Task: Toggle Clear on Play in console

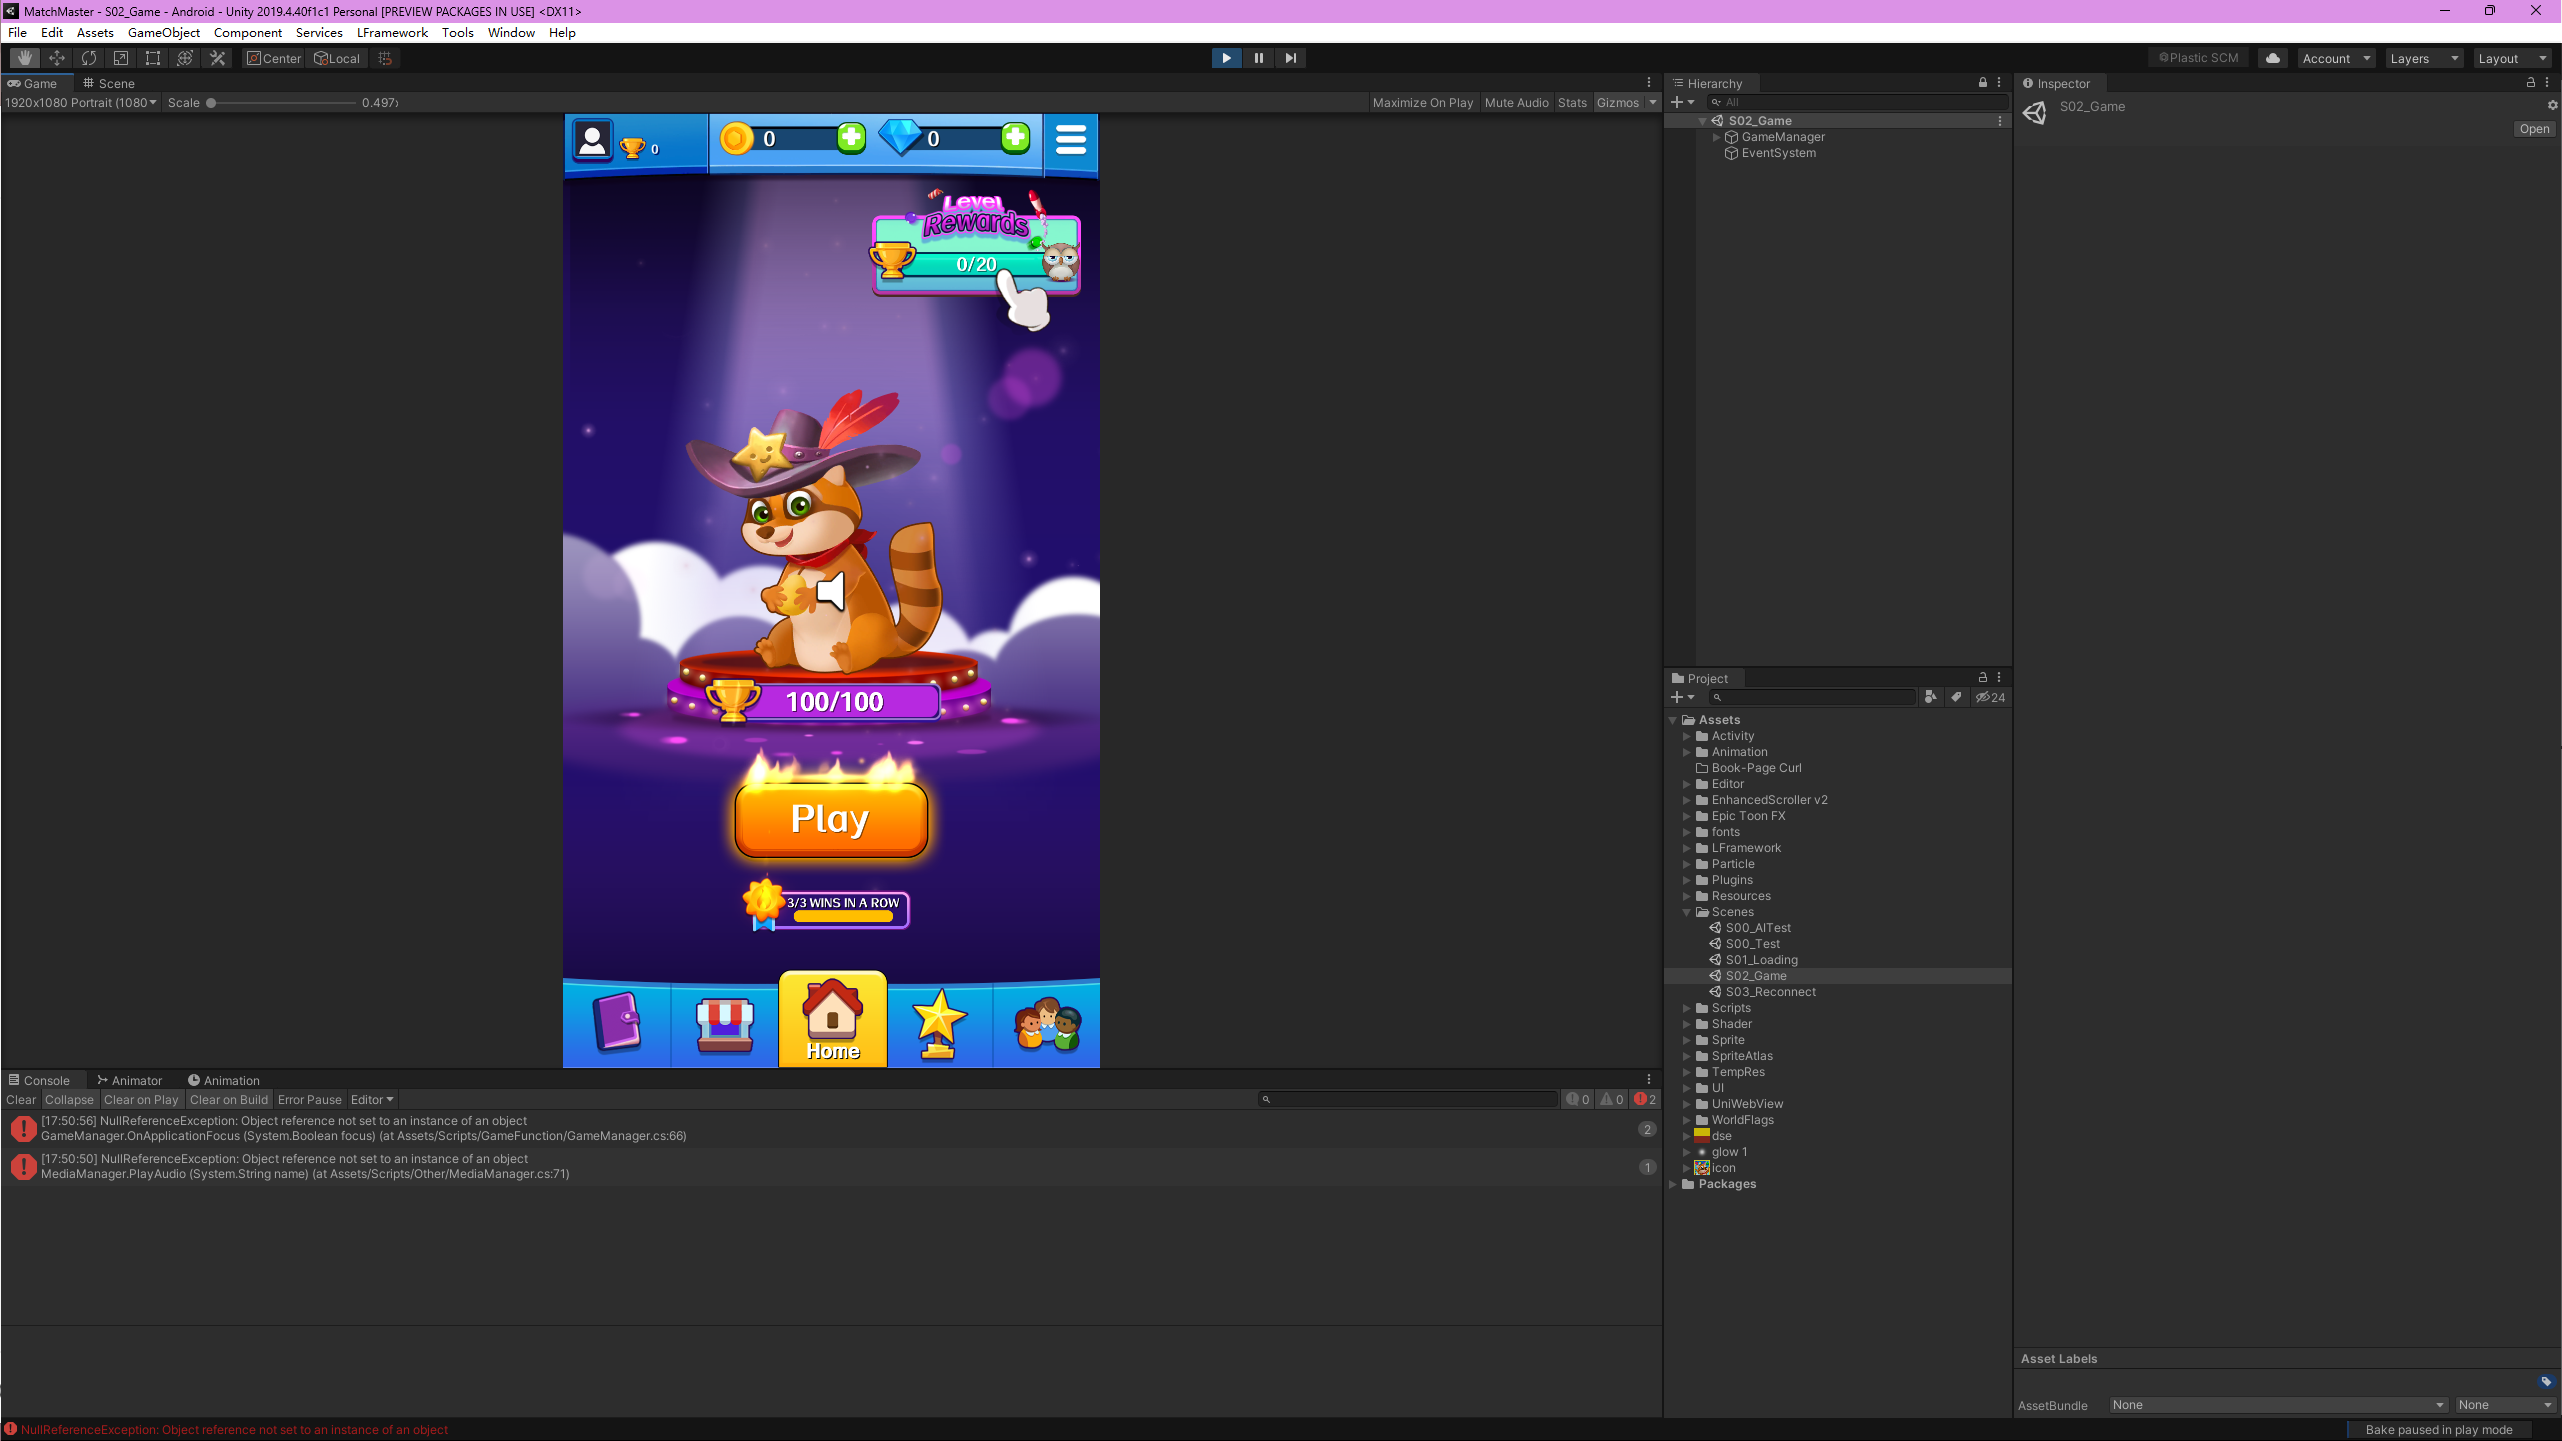Action: click(141, 1099)
